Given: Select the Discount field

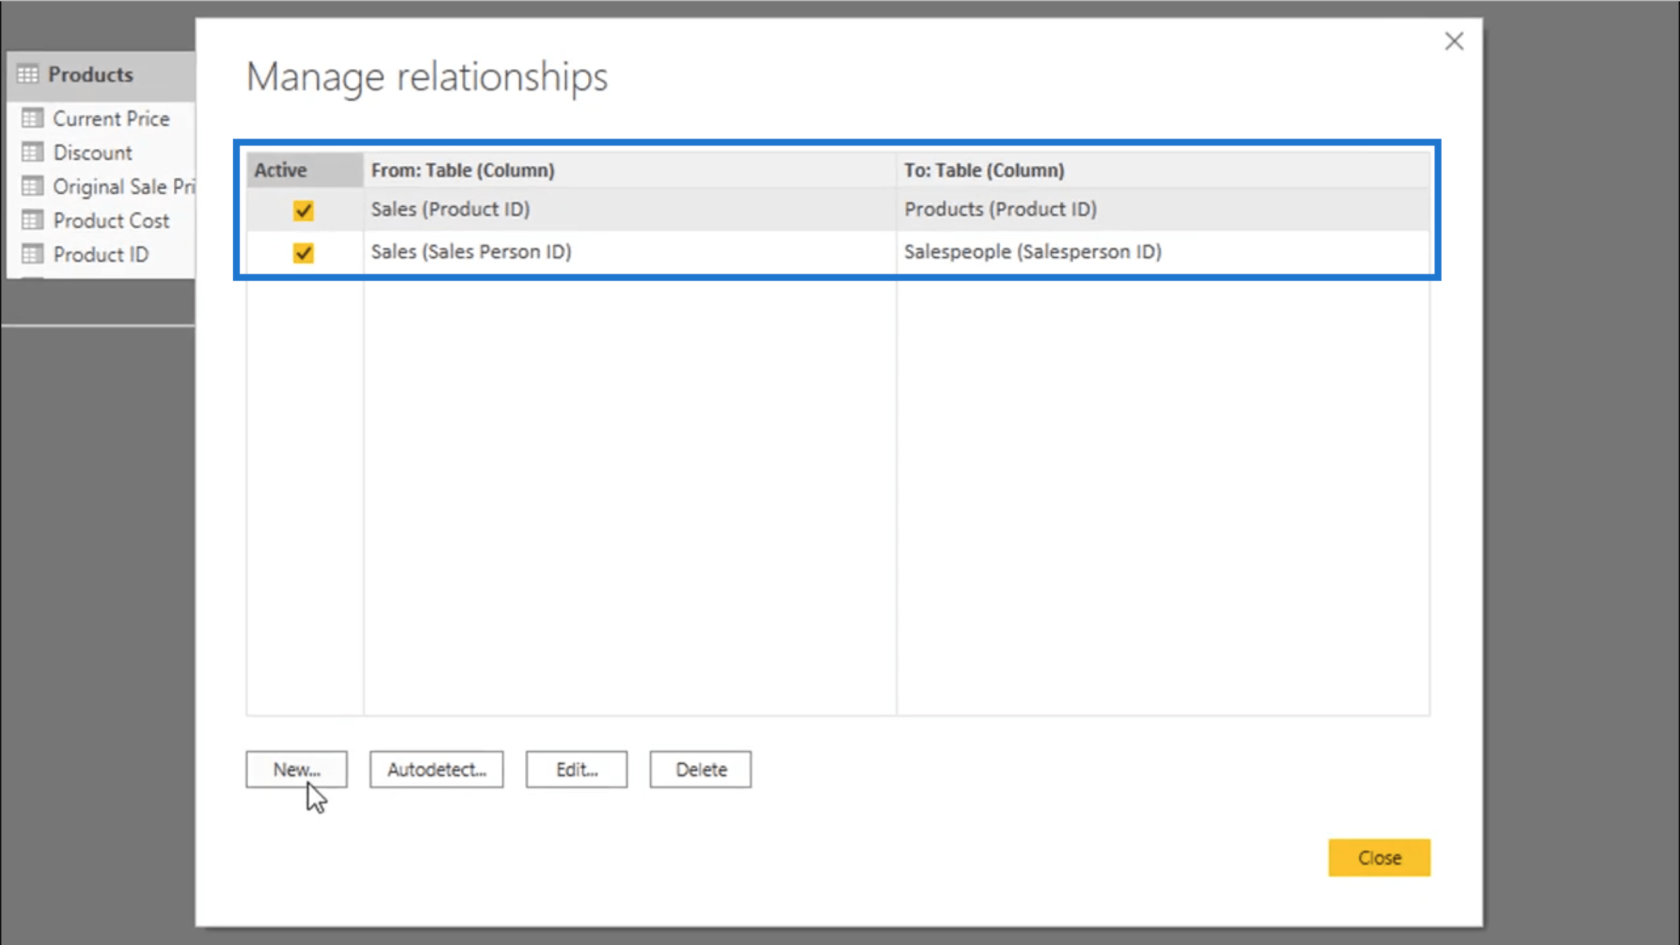Looking at the screenshot, I should click(x=92, y=152).
